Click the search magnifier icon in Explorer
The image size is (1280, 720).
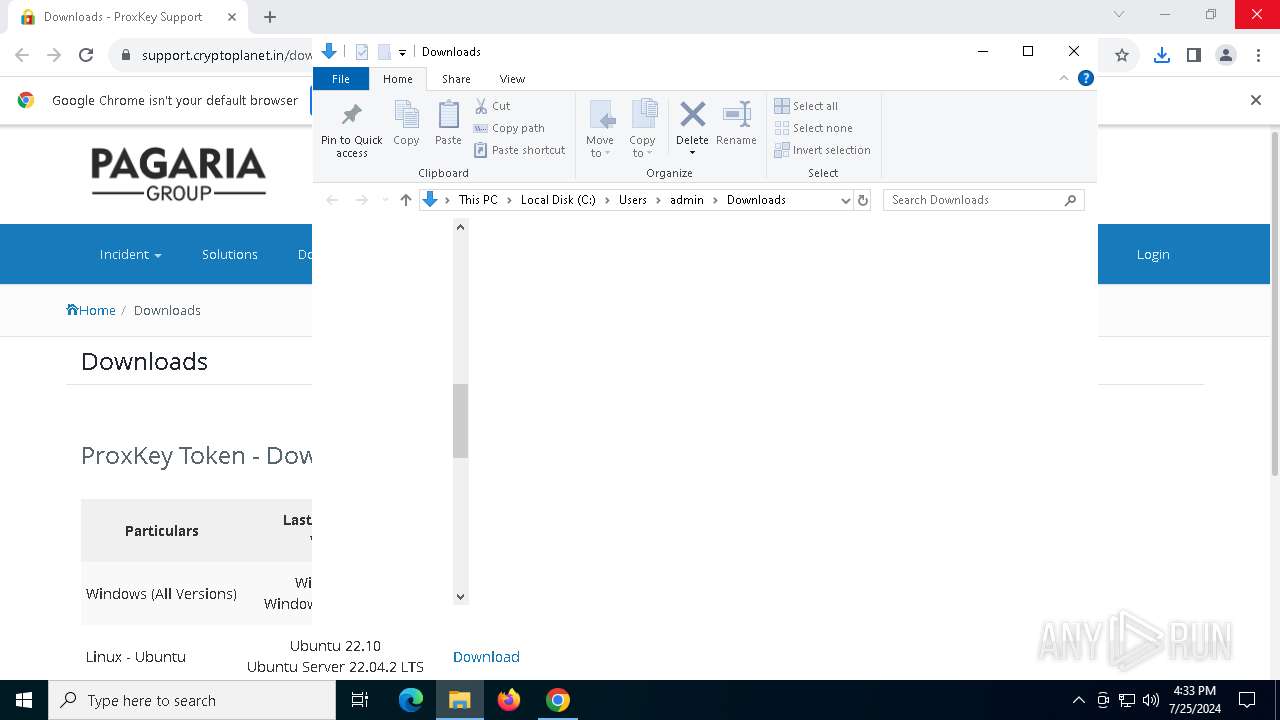1070,200
